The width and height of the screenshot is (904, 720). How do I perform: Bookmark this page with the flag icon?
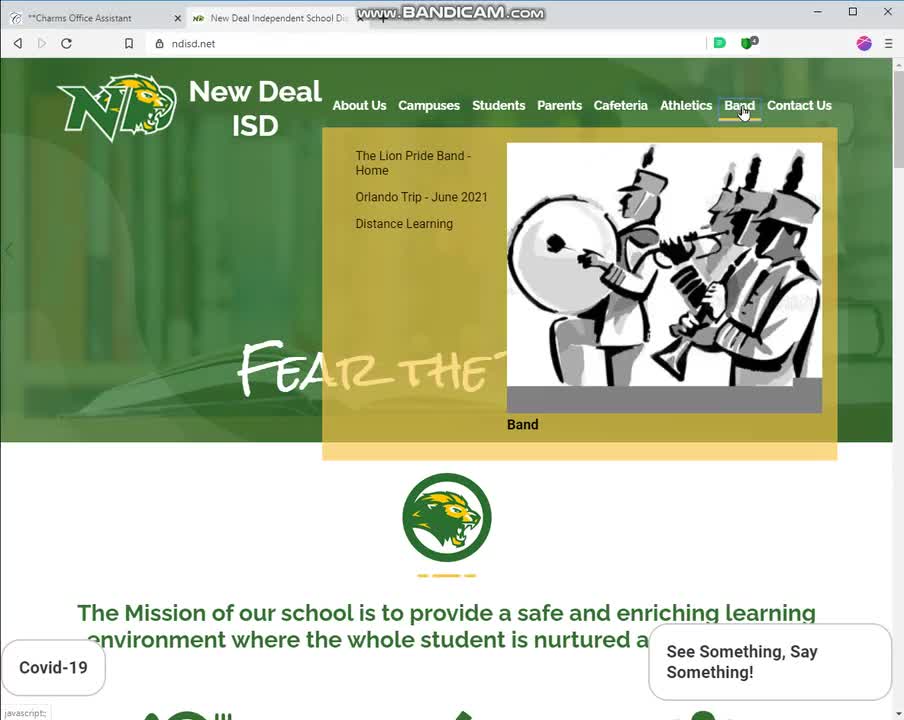[128, 43]
